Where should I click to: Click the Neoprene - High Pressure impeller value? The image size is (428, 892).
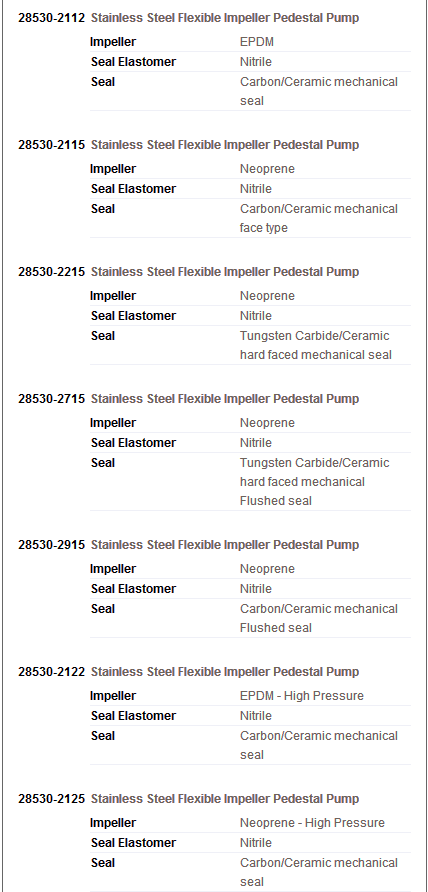tap(312, 823)
